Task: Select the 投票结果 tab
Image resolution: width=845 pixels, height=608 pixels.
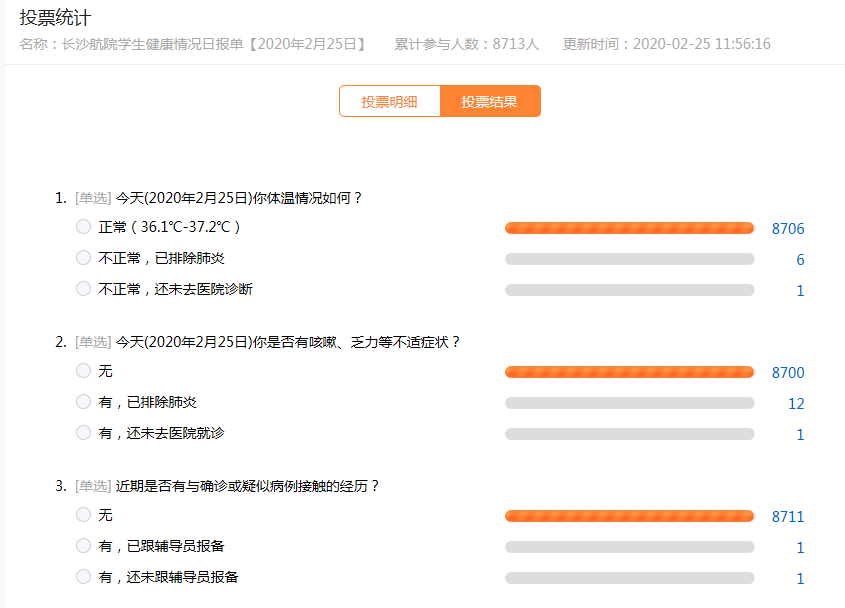Action: coord(490,101)
